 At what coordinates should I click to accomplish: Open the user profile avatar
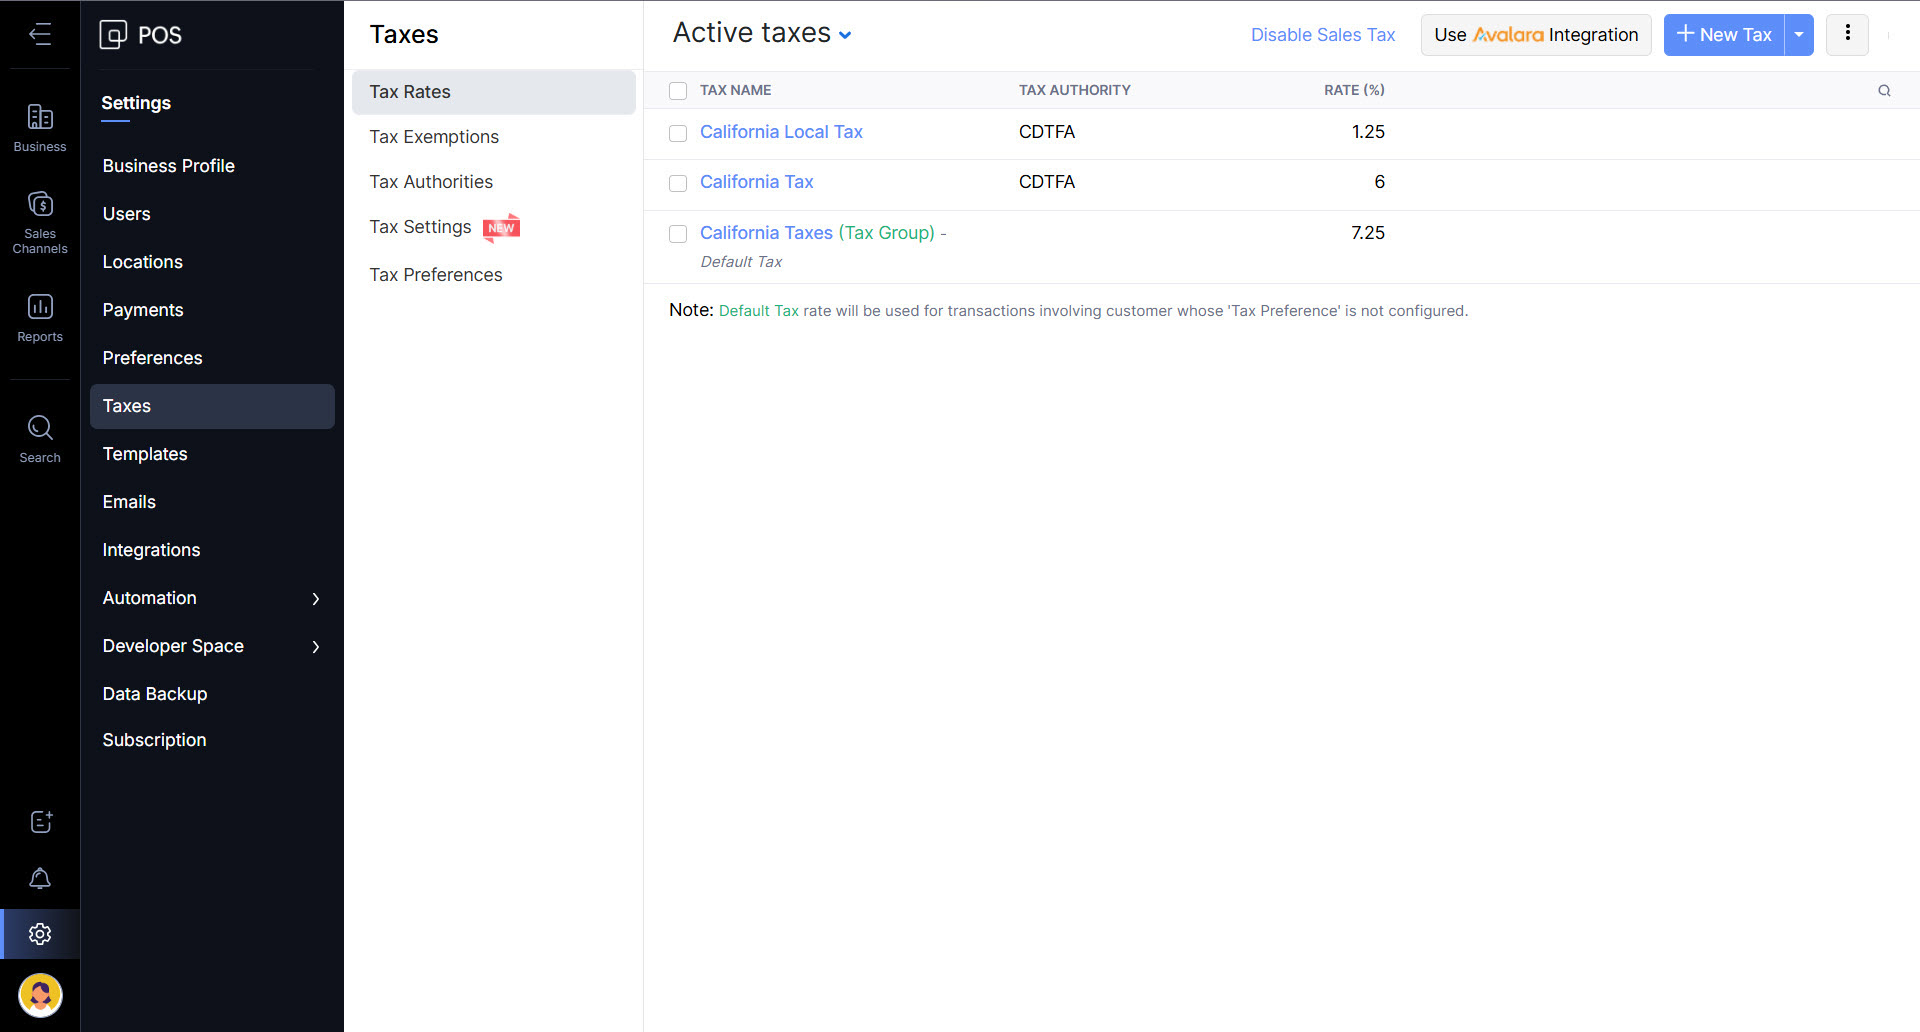coord(40,995)
